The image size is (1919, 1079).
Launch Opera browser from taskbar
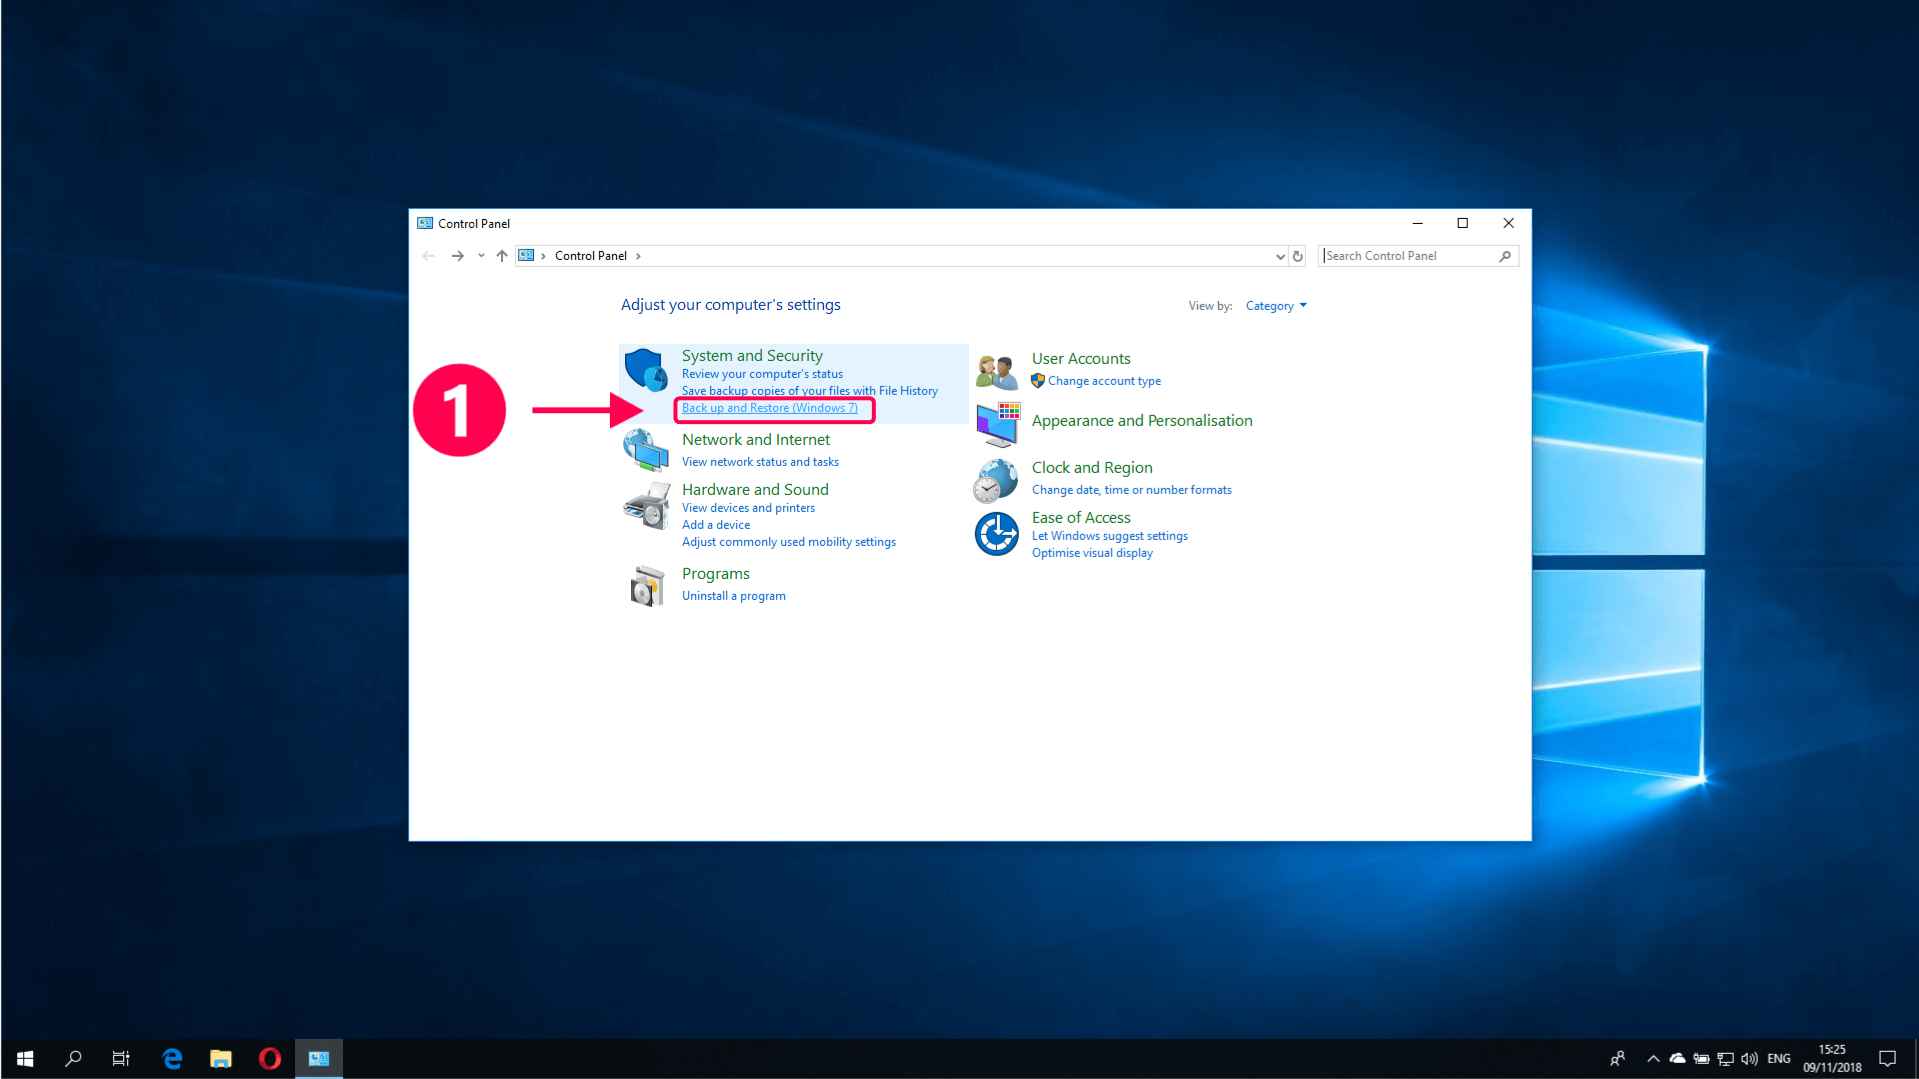(270, 1058)
